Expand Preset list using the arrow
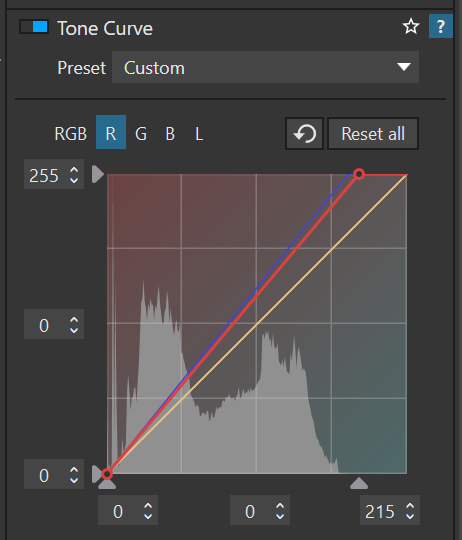The width and height of the screenshot is (462, 540). click(x=403, y=67)
